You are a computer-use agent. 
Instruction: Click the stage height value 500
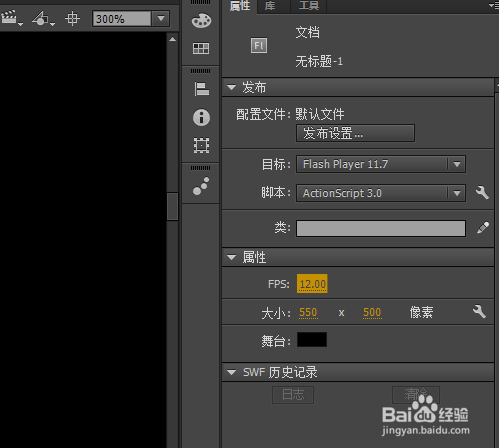point(372,313)
